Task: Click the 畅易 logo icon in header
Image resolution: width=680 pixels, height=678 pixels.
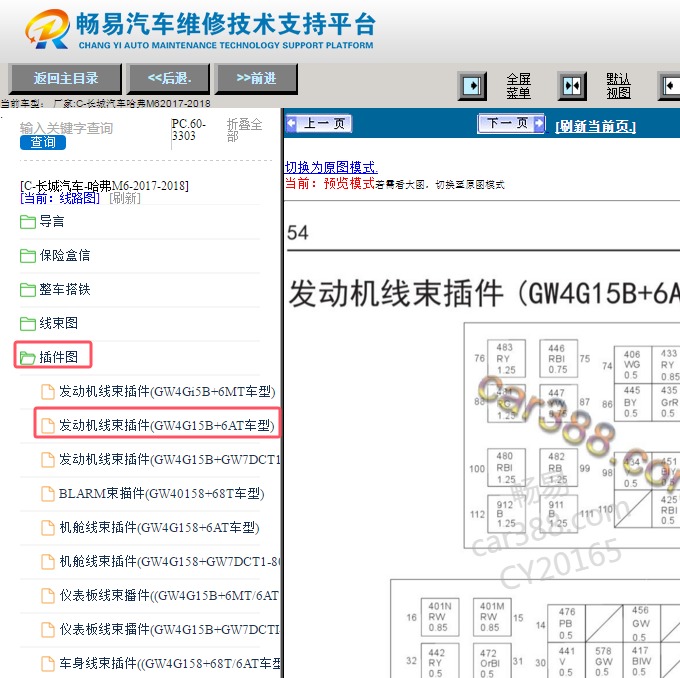Action: coord(48,29)
